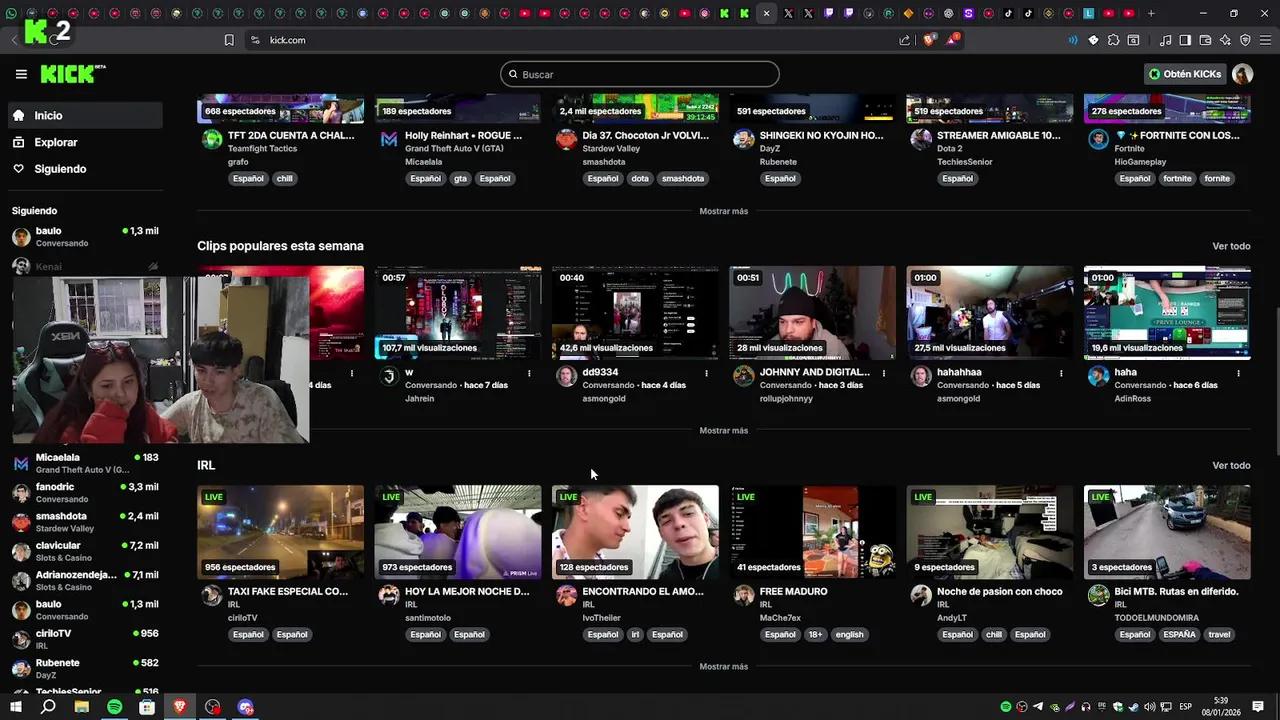Open TAXI FAKE ESPECIAL stream thumbnail
The height and width of the screenshot is (720, 1280).
280,532
